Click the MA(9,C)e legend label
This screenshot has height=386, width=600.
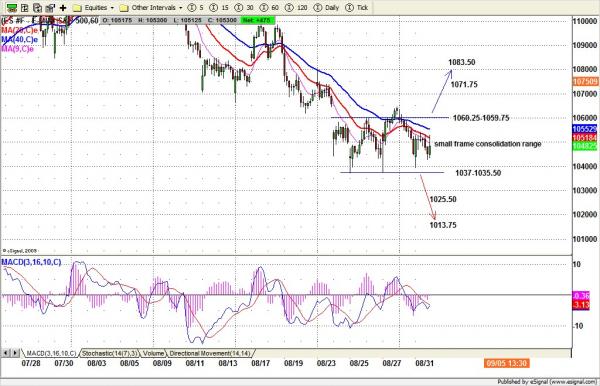pyautogui.click(x=18, y=49)
